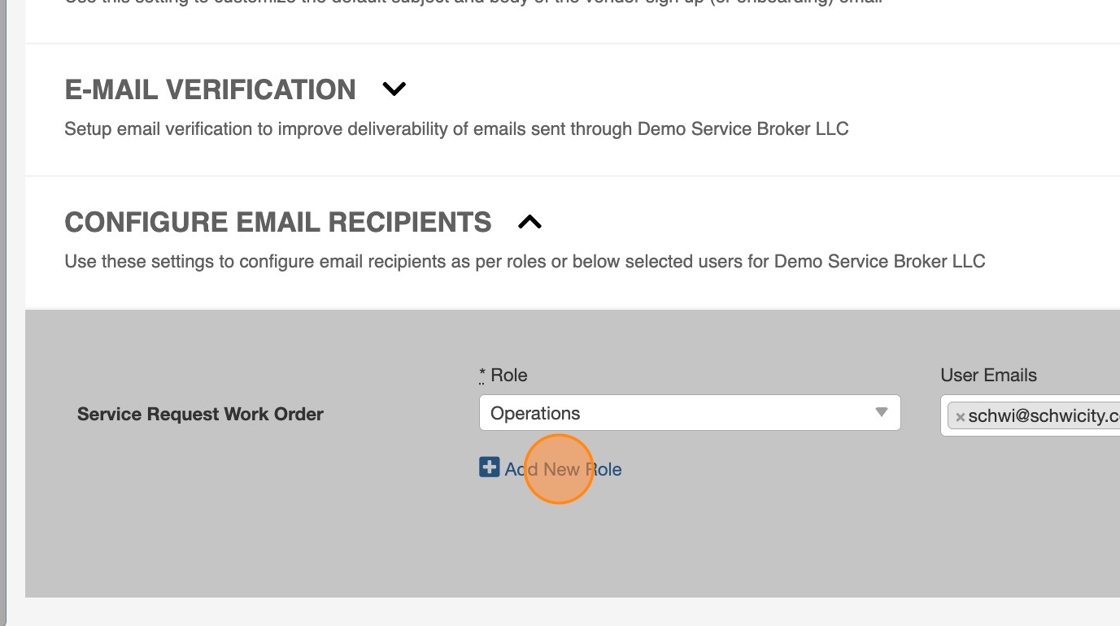Viewport: 1120px width, 626px height.
Task: Remove the schwi@schwicity email tag
Action: (x=960, y=418)
